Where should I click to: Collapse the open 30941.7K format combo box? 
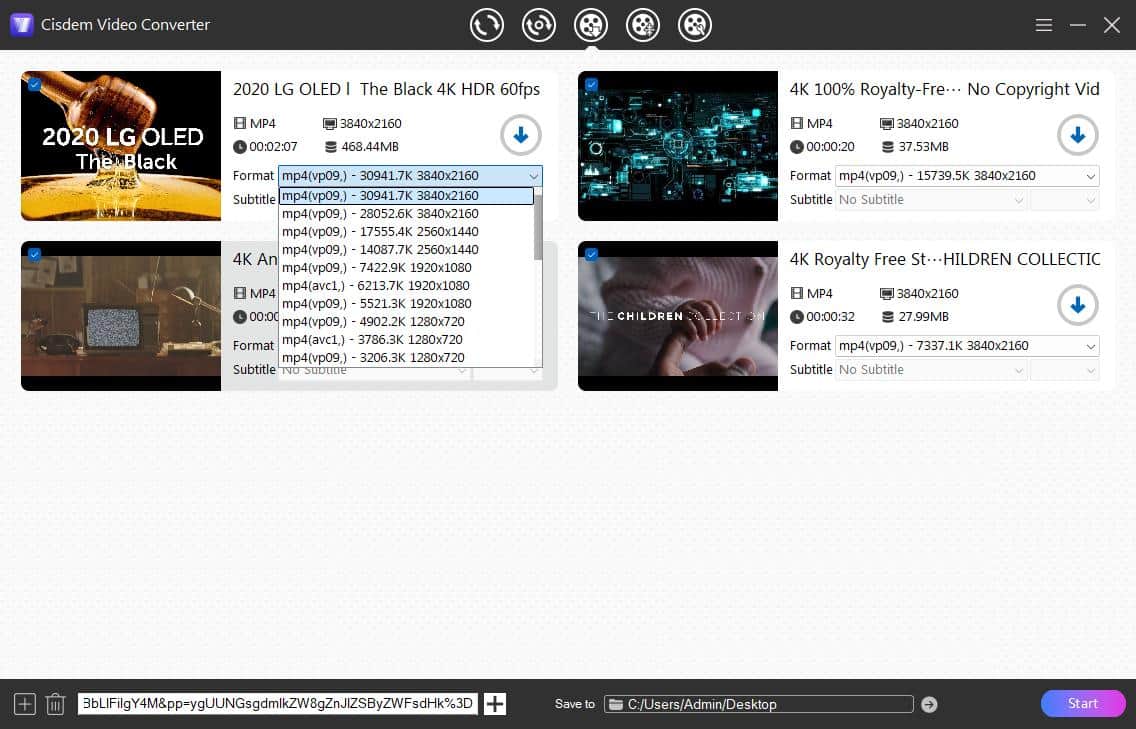pyautogui.click(x=533, y=176)
